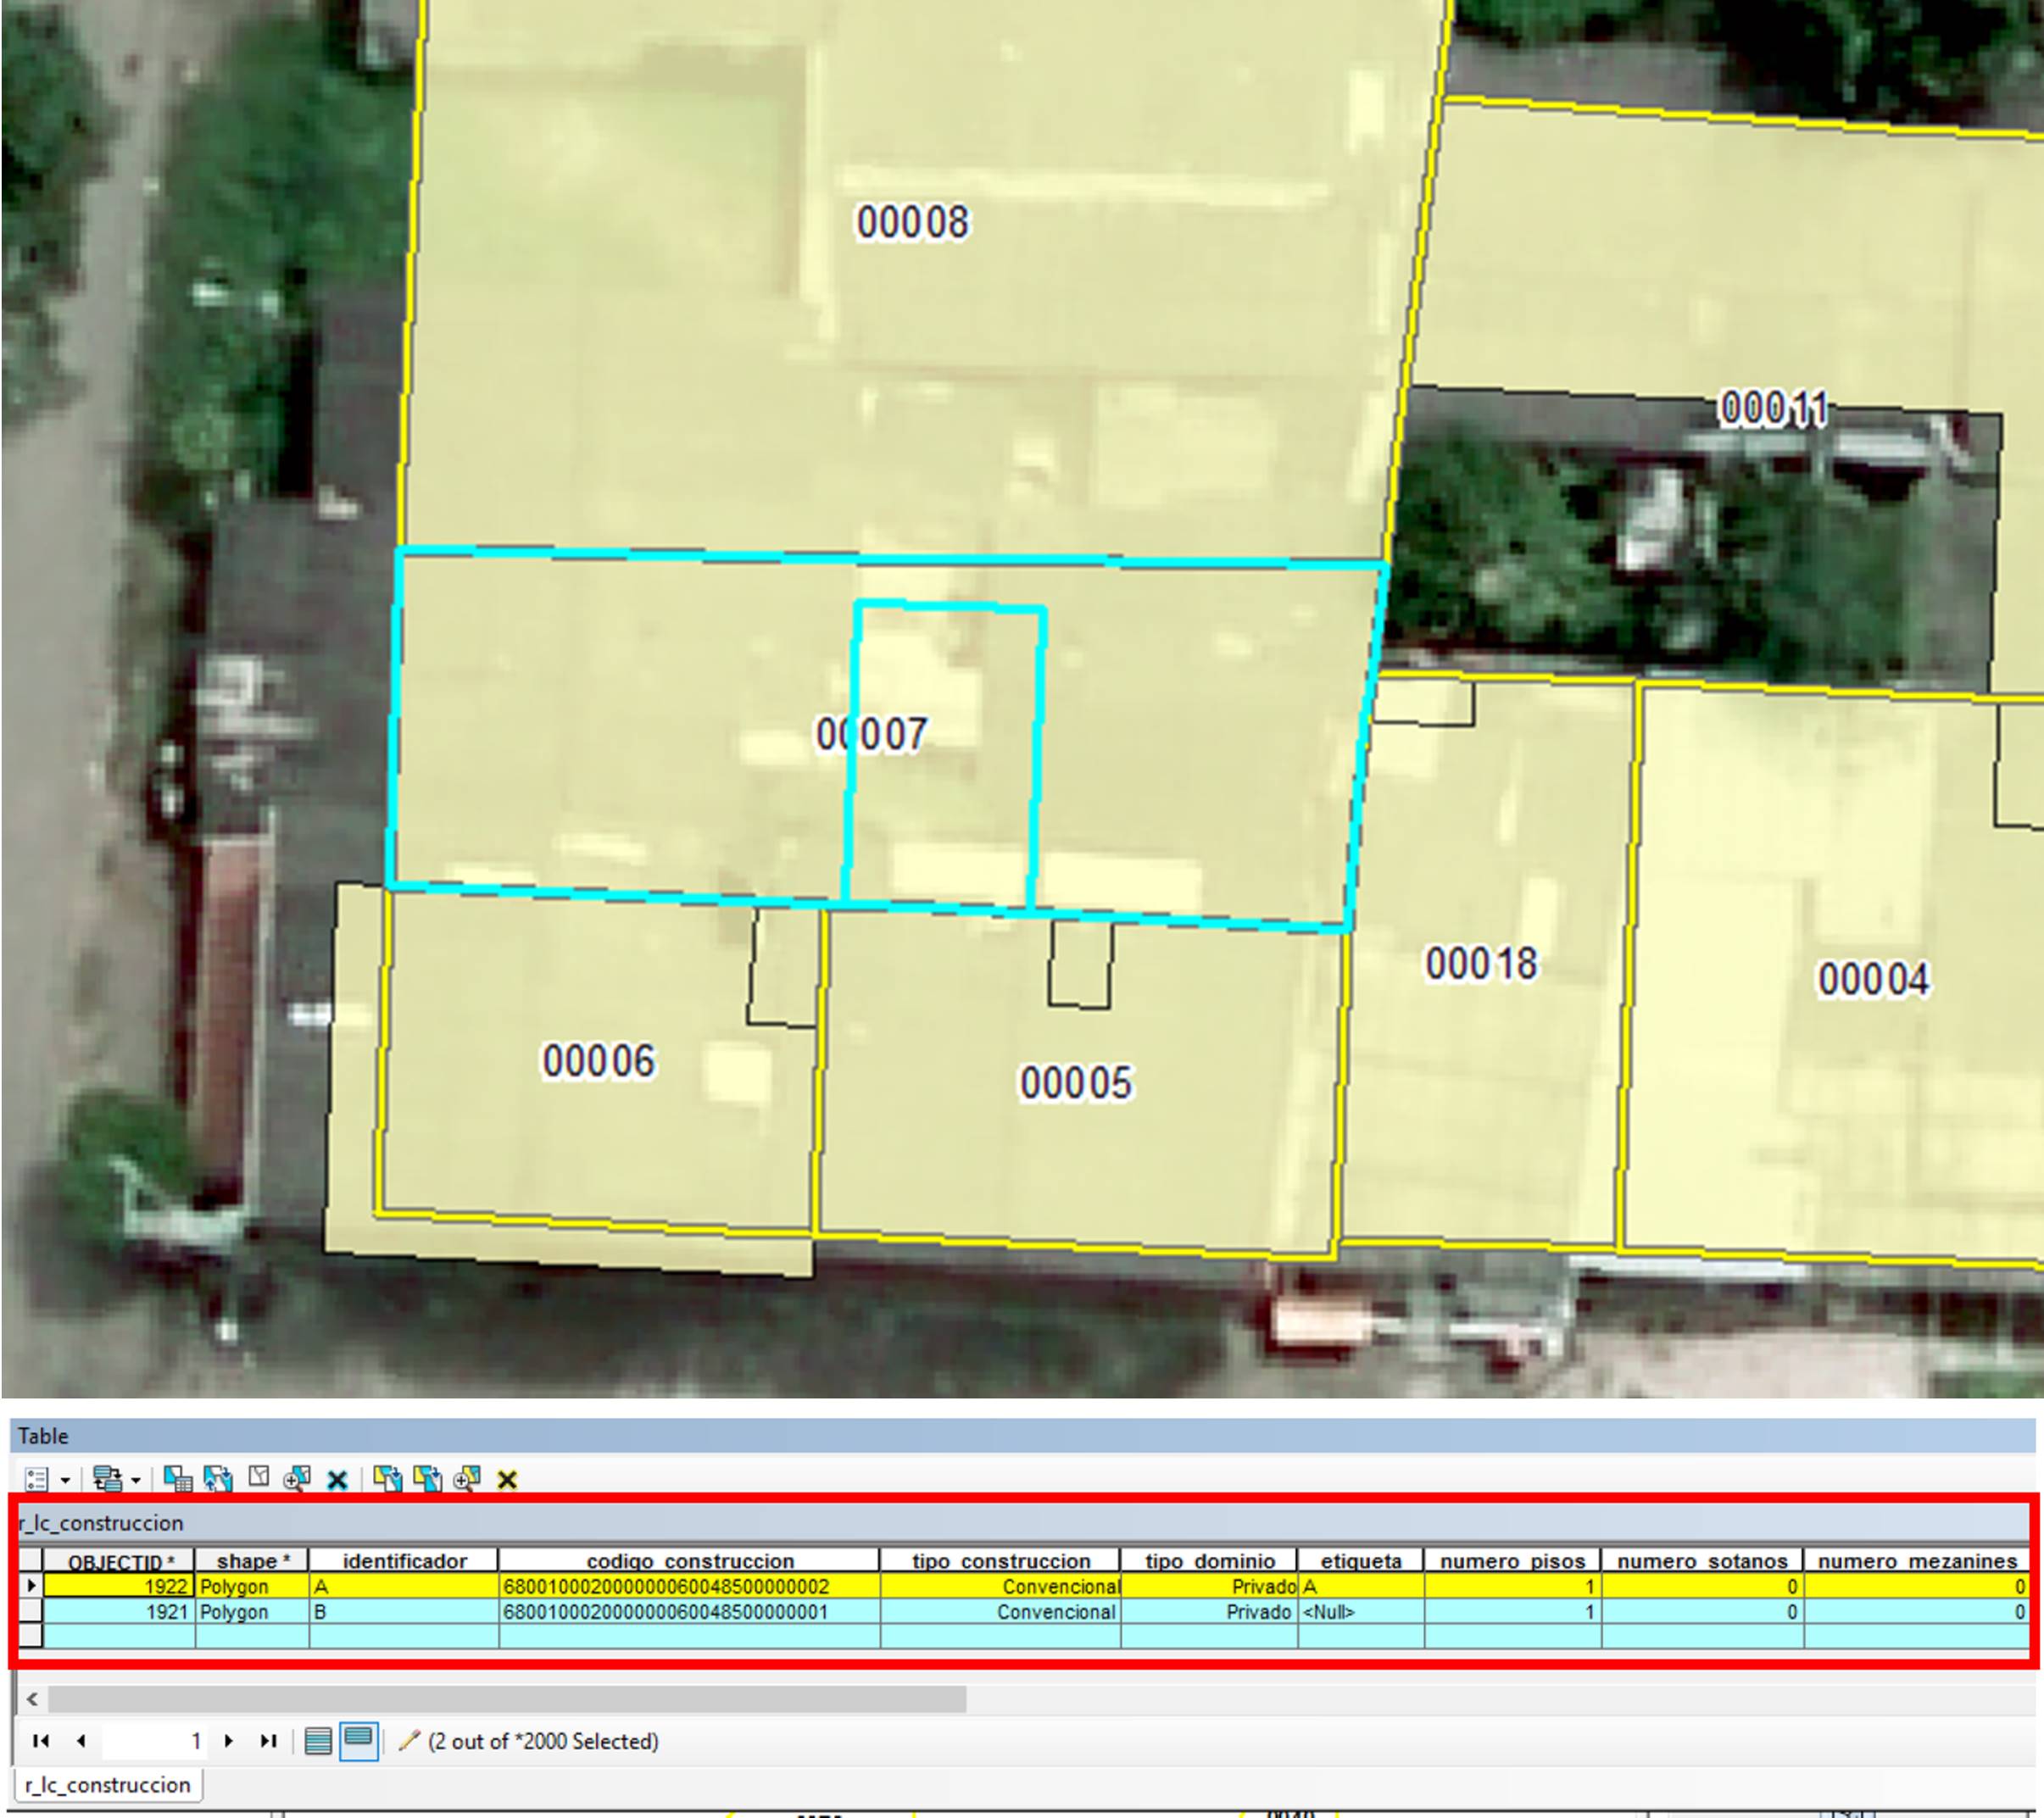
Task: Click the Clear Selection icon
Action: click(259, 1478)
